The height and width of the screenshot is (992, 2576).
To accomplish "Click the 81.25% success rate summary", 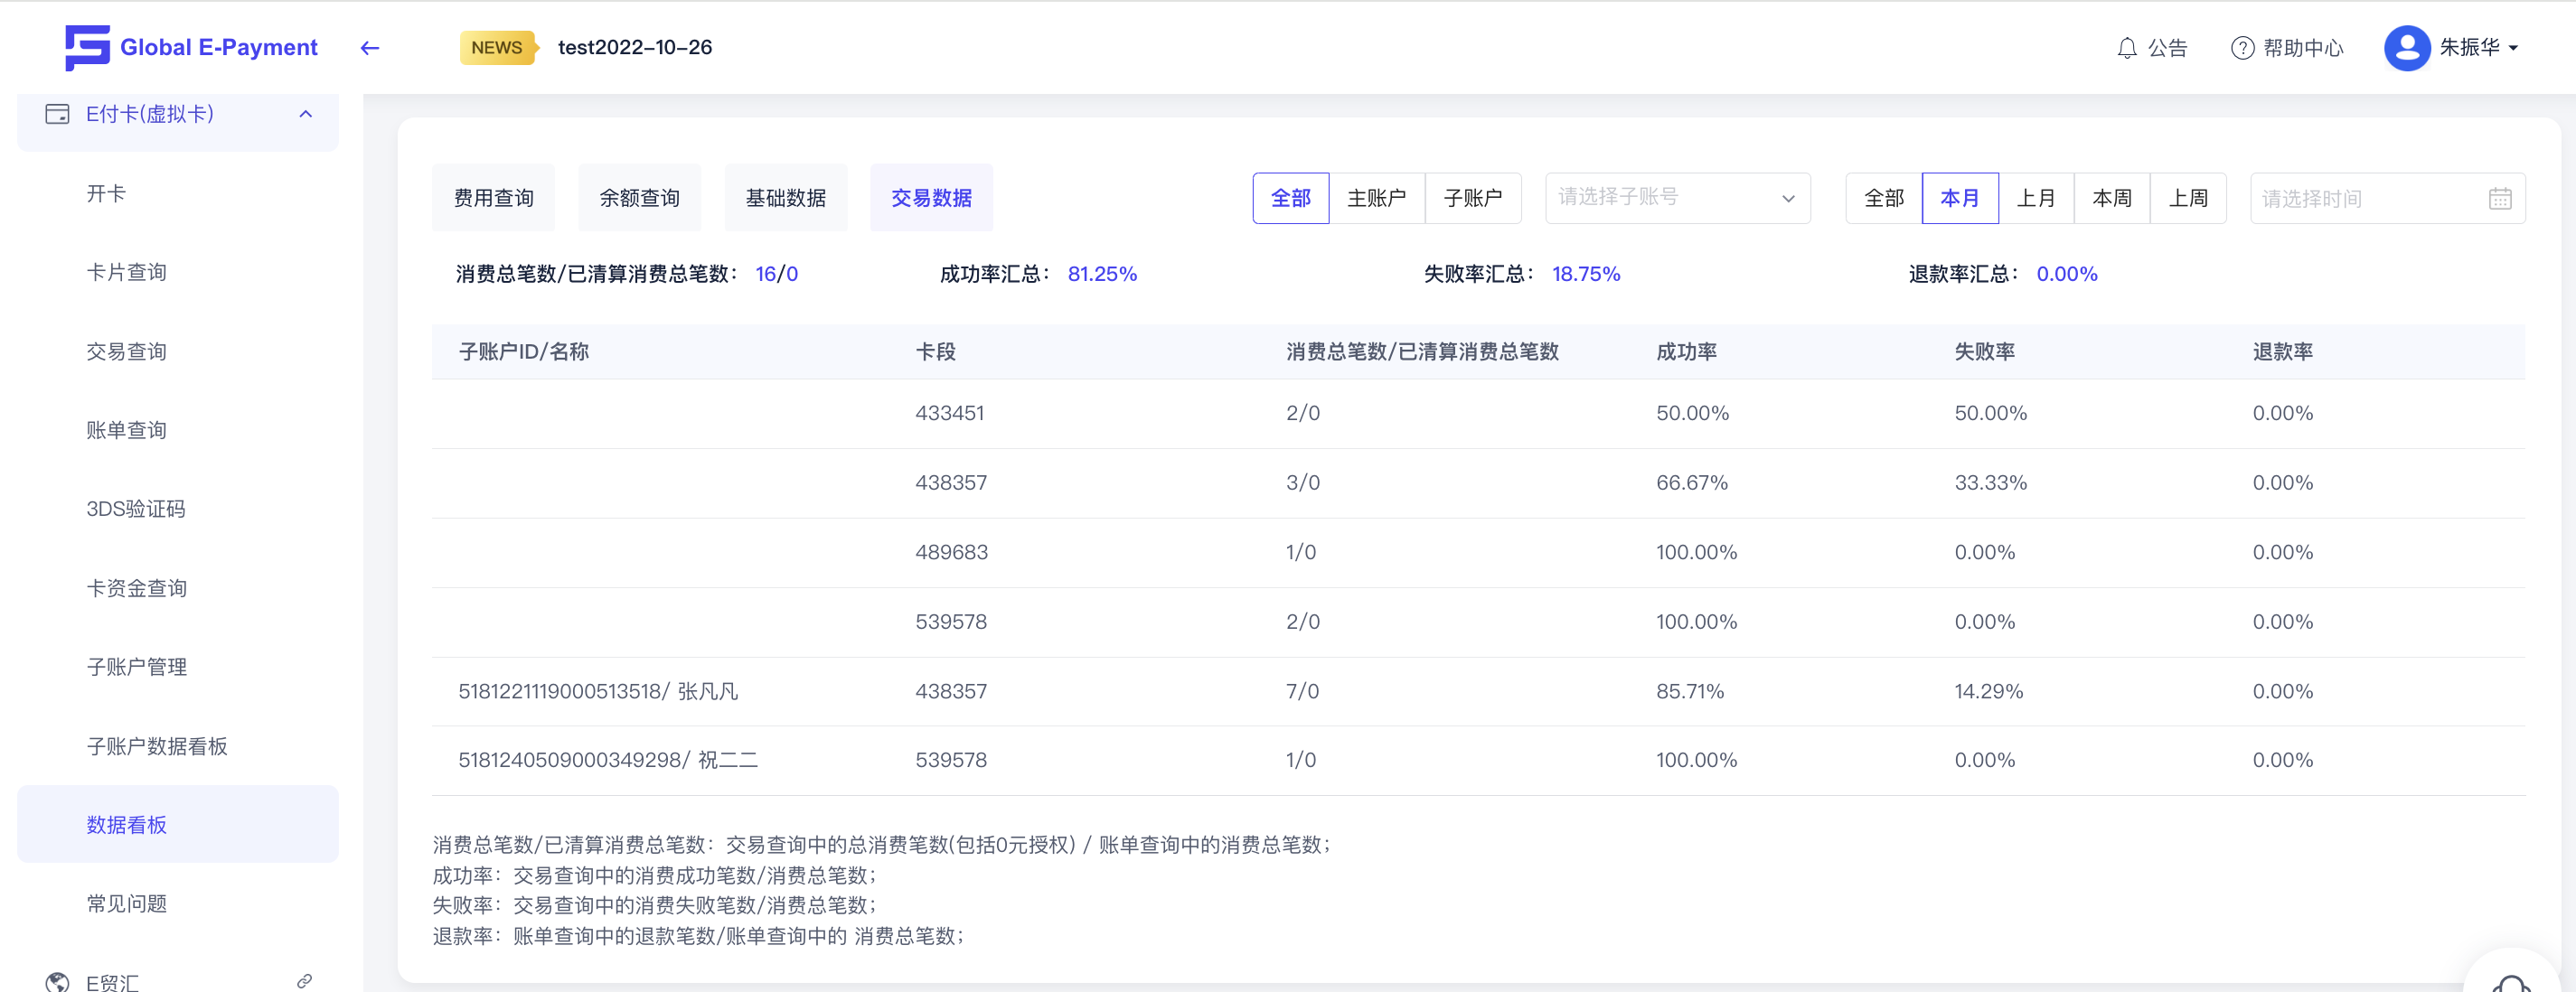I will pos(1102,274).
